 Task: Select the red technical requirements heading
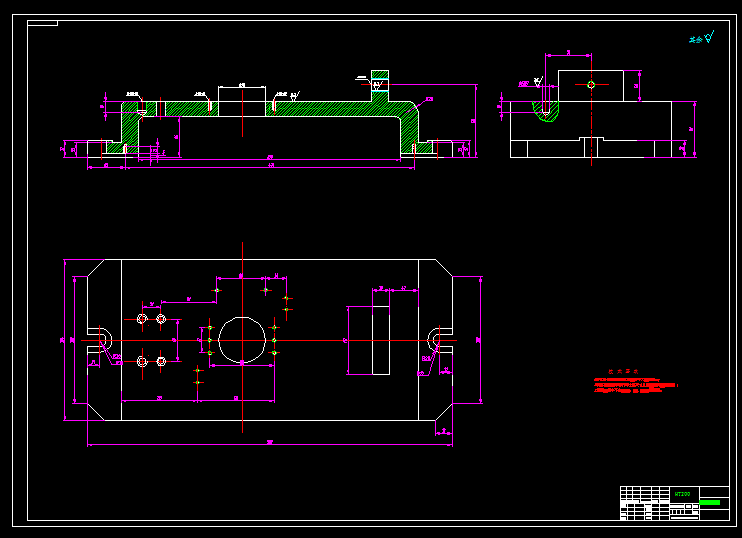click(x=623, y=372)
